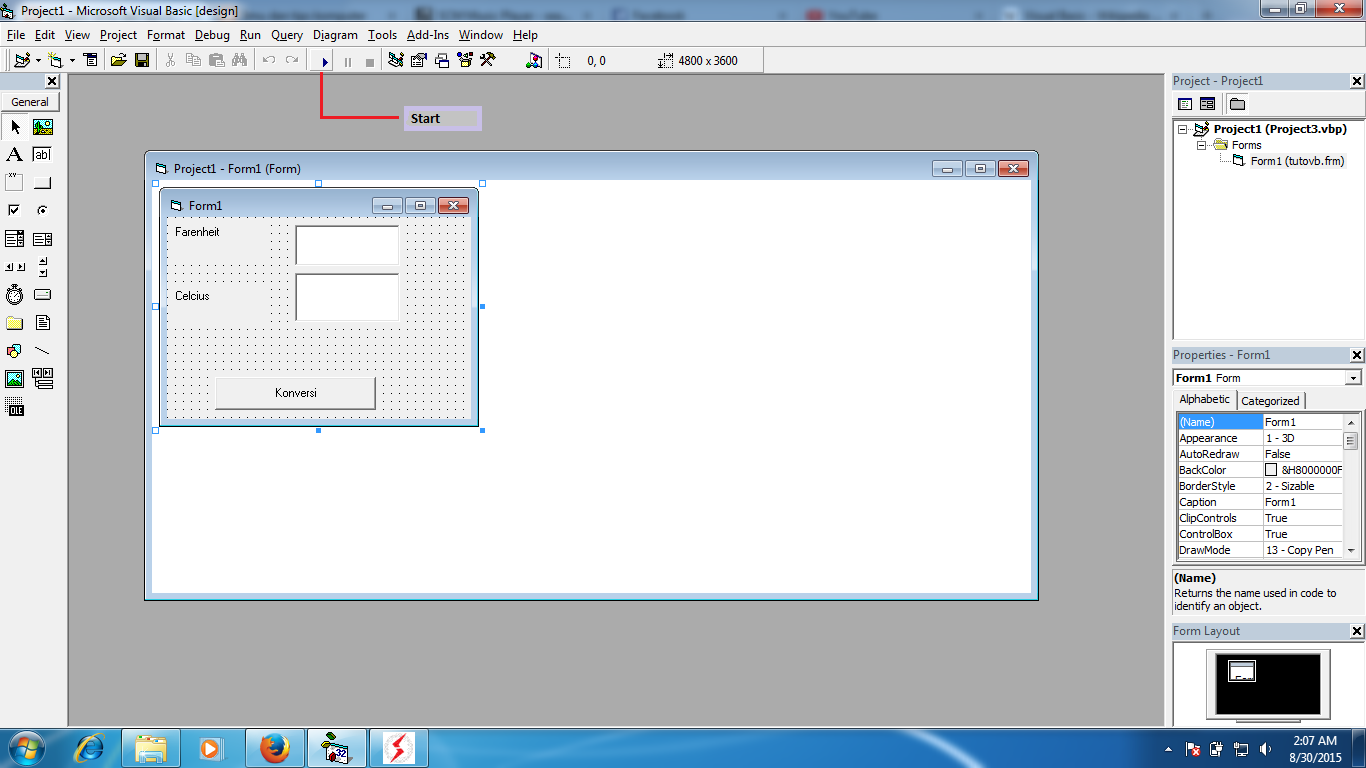The width and height of the screenshot is (1366, 768).
Task: Click the Object Browser toolbar icon
Action: coord(465,60)
